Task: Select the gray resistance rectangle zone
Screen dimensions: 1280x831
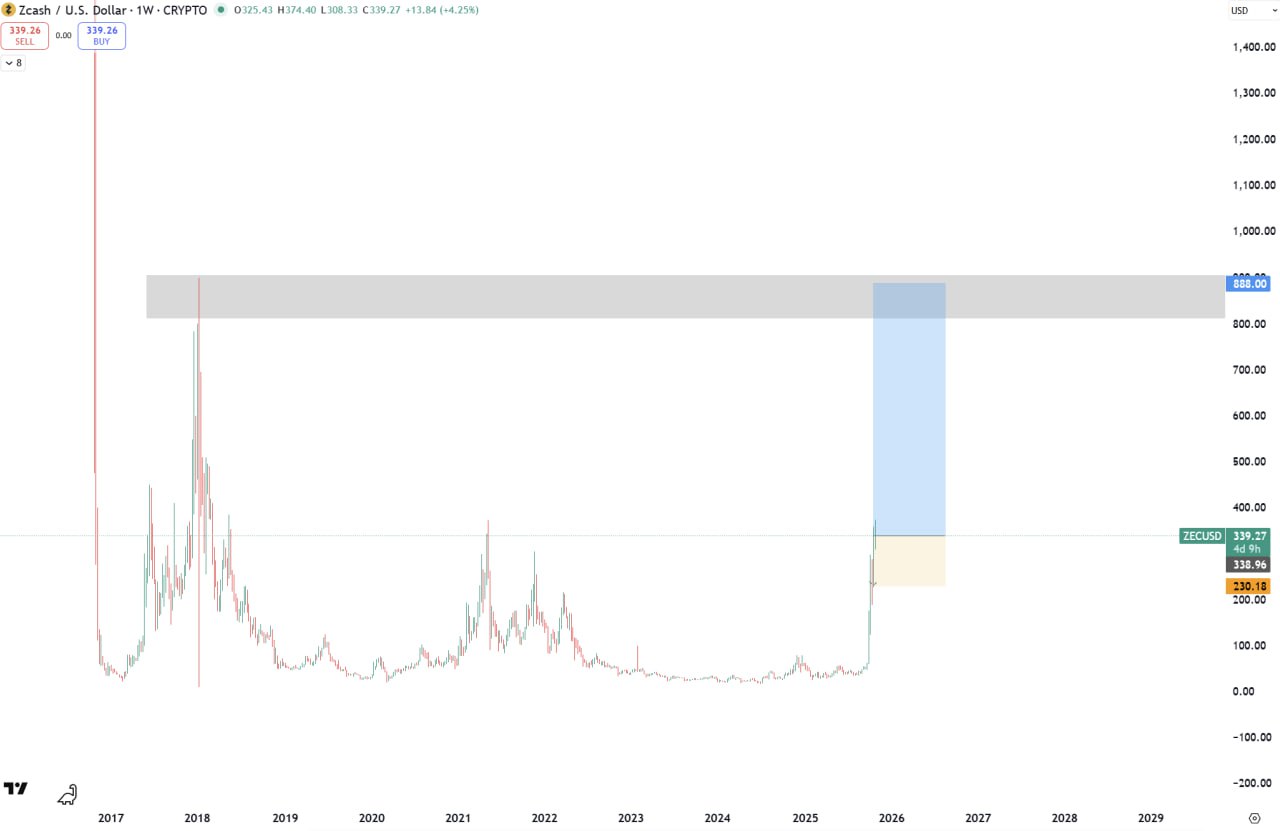Action: click(x=500, y=297)
